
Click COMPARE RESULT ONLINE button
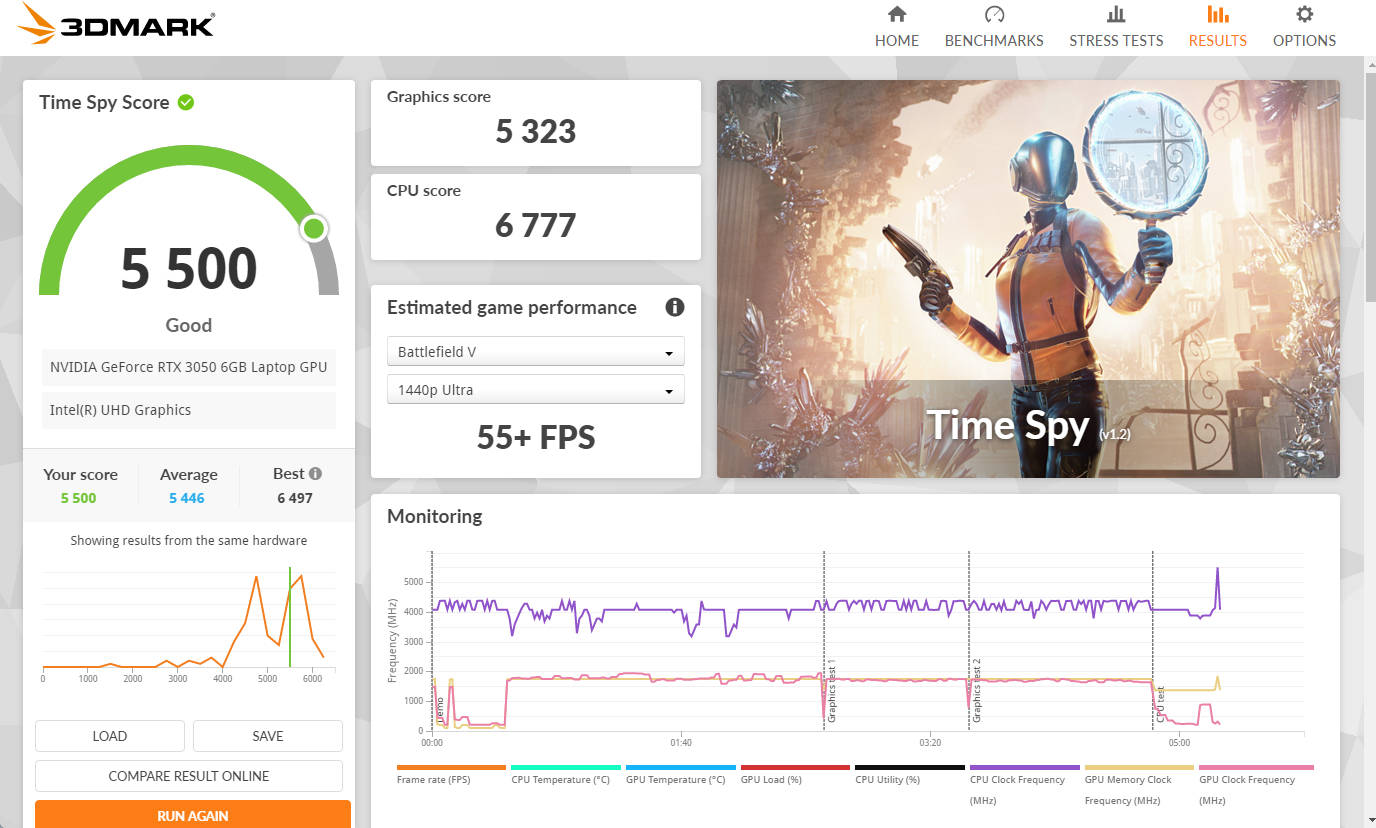point(189,776)
